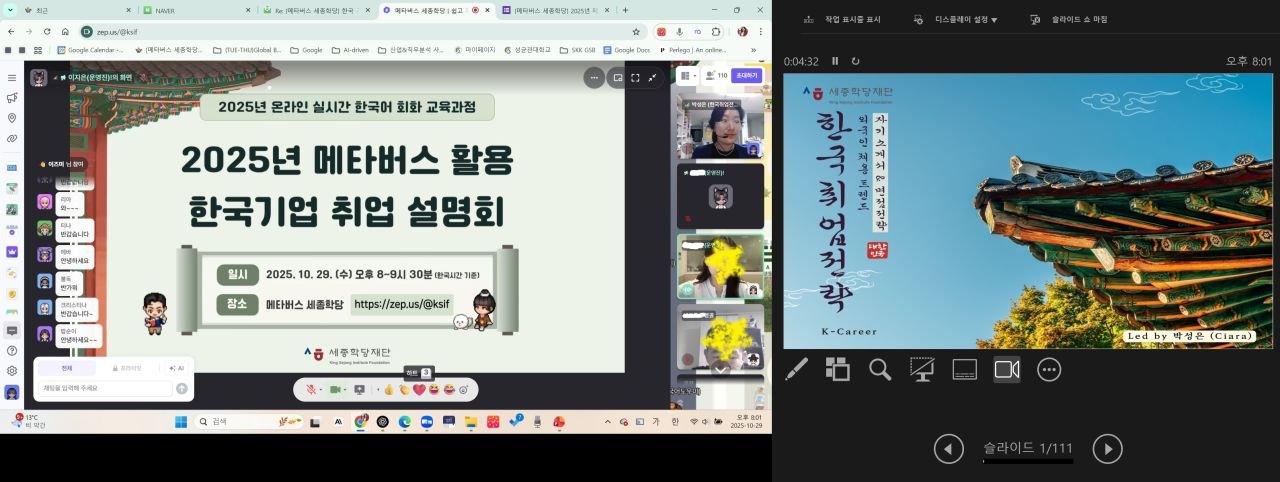This screenshot has width=1280, height=482.
Task: Open the shared screen more options ellipsis
Action: pyautogui.click(x=594, y=78)
